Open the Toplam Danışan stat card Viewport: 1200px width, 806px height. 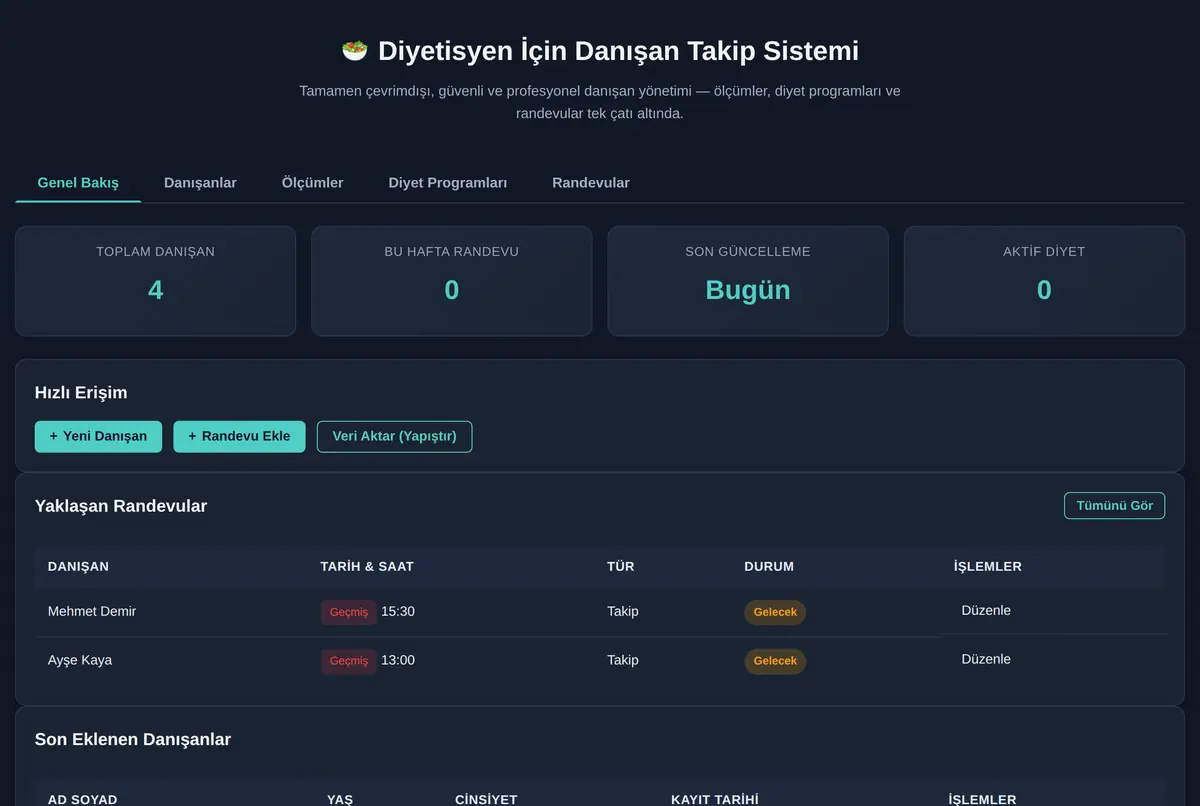point(155,281)
